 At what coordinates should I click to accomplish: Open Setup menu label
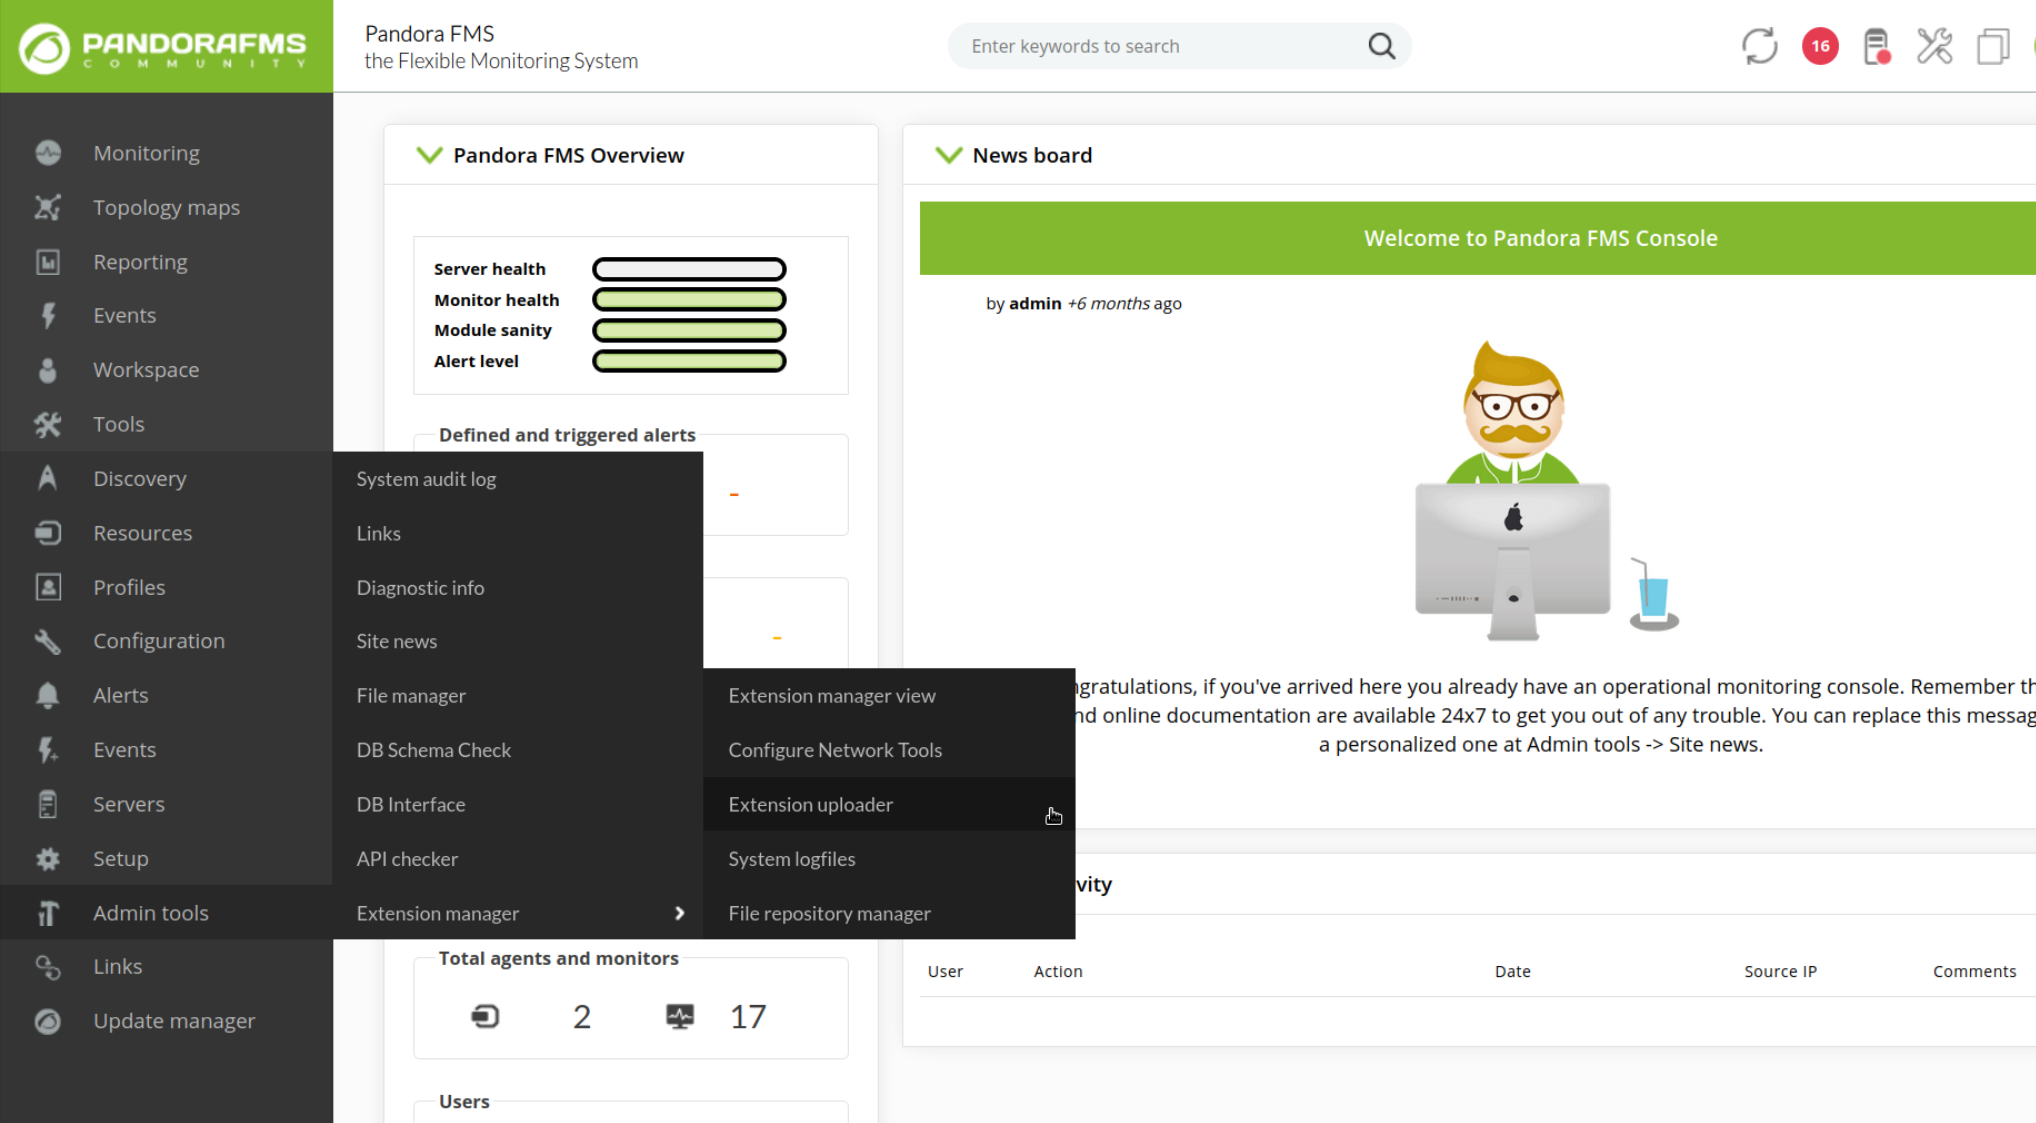point(120,858)
